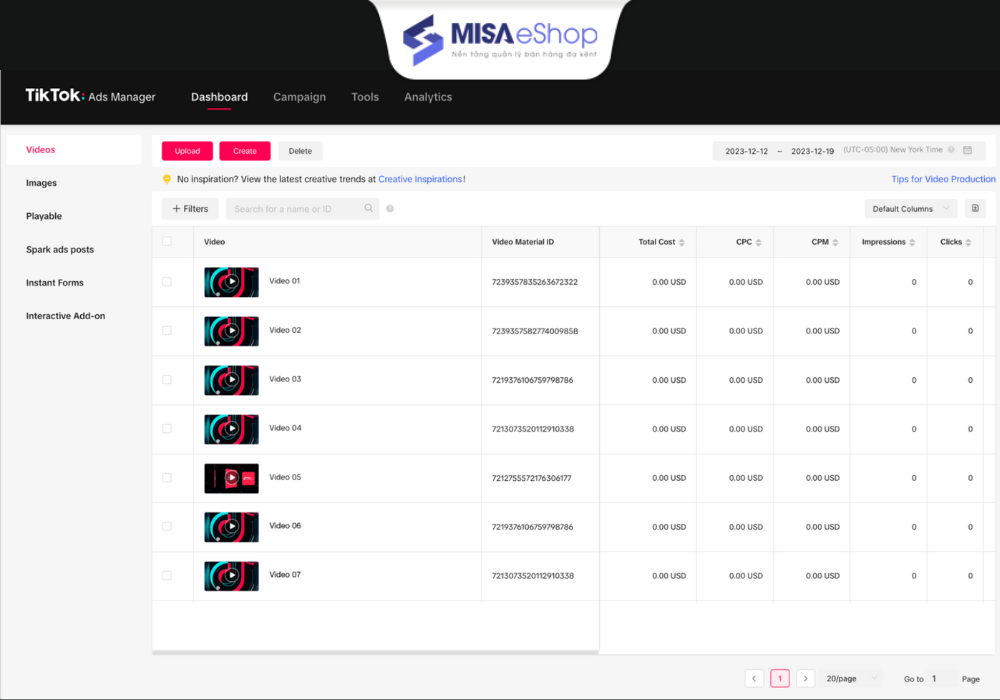Sort by CPM column arrows
Image resolution: width=1000 pixels, height=700 pixels.
[x=835, y=242]
